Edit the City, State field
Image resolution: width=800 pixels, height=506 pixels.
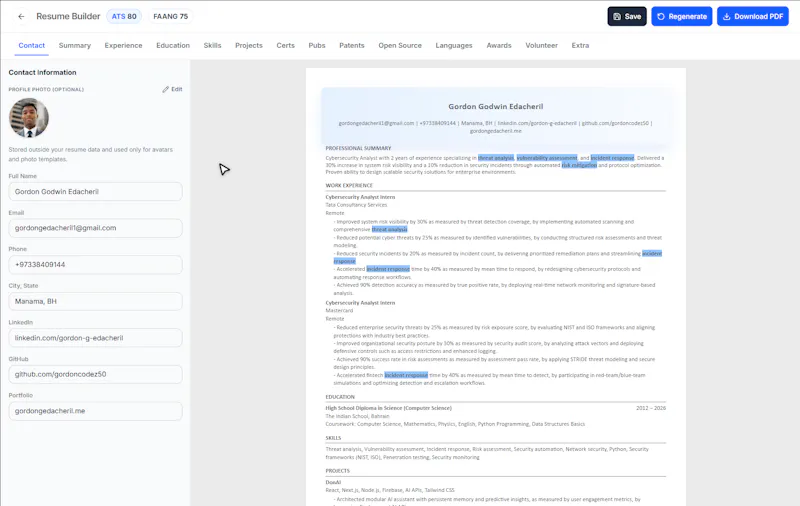pyautogui.click(x=95, y=301)
